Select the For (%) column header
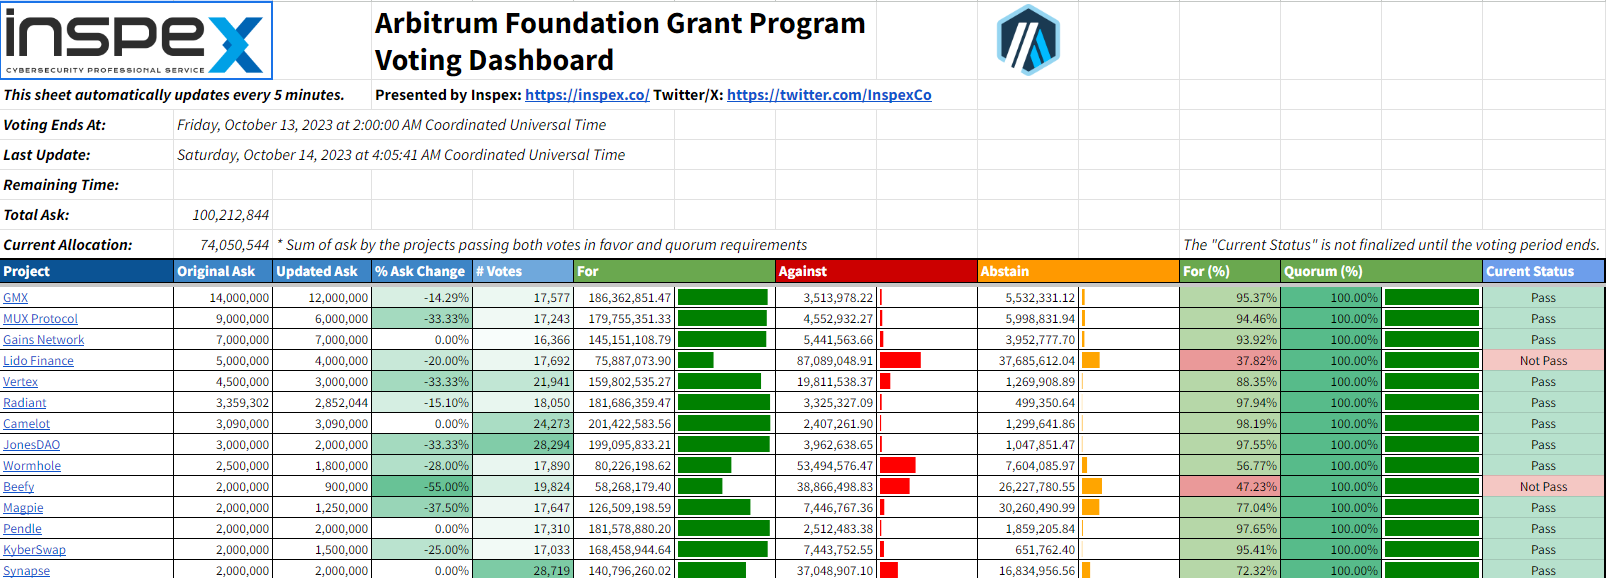Screen dimensions: 1606x578 [1230, 271]
